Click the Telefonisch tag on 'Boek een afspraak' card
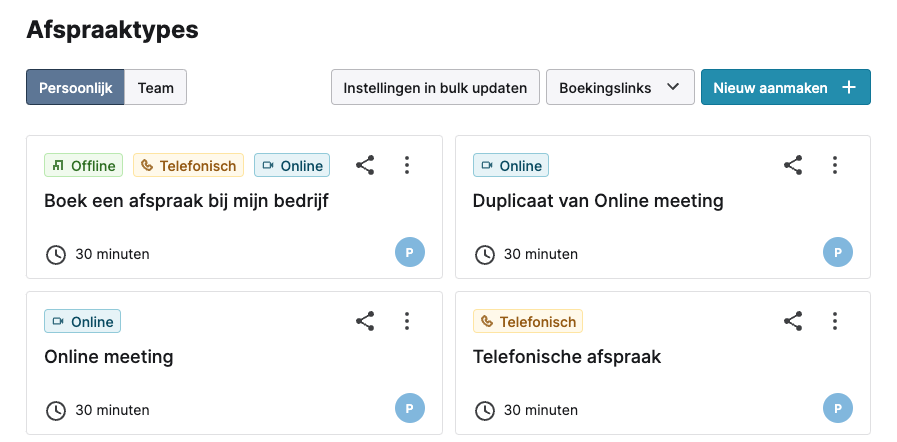 pyautogui.click(x=188, y=165)
